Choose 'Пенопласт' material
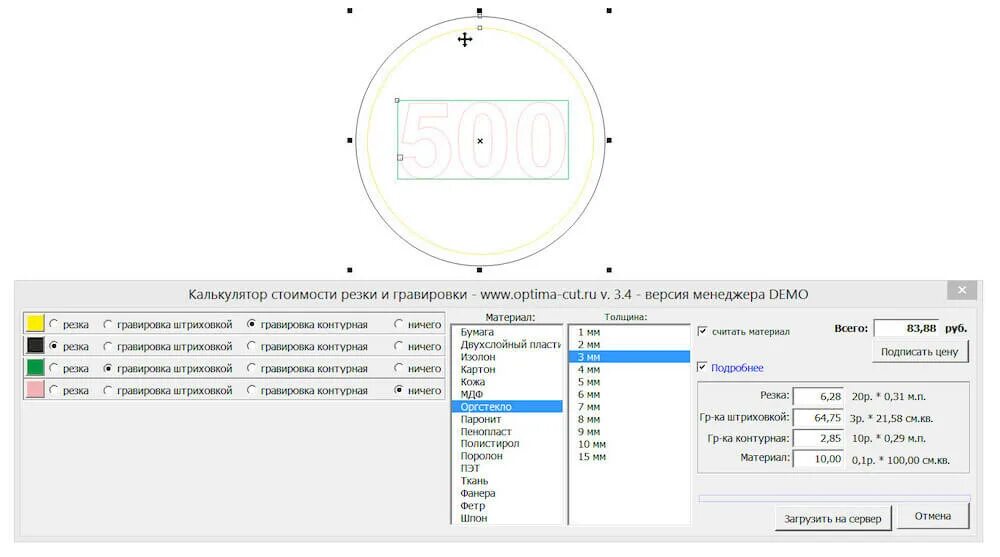Screen dimensions: 1000x557 click(x=507, y=431)
